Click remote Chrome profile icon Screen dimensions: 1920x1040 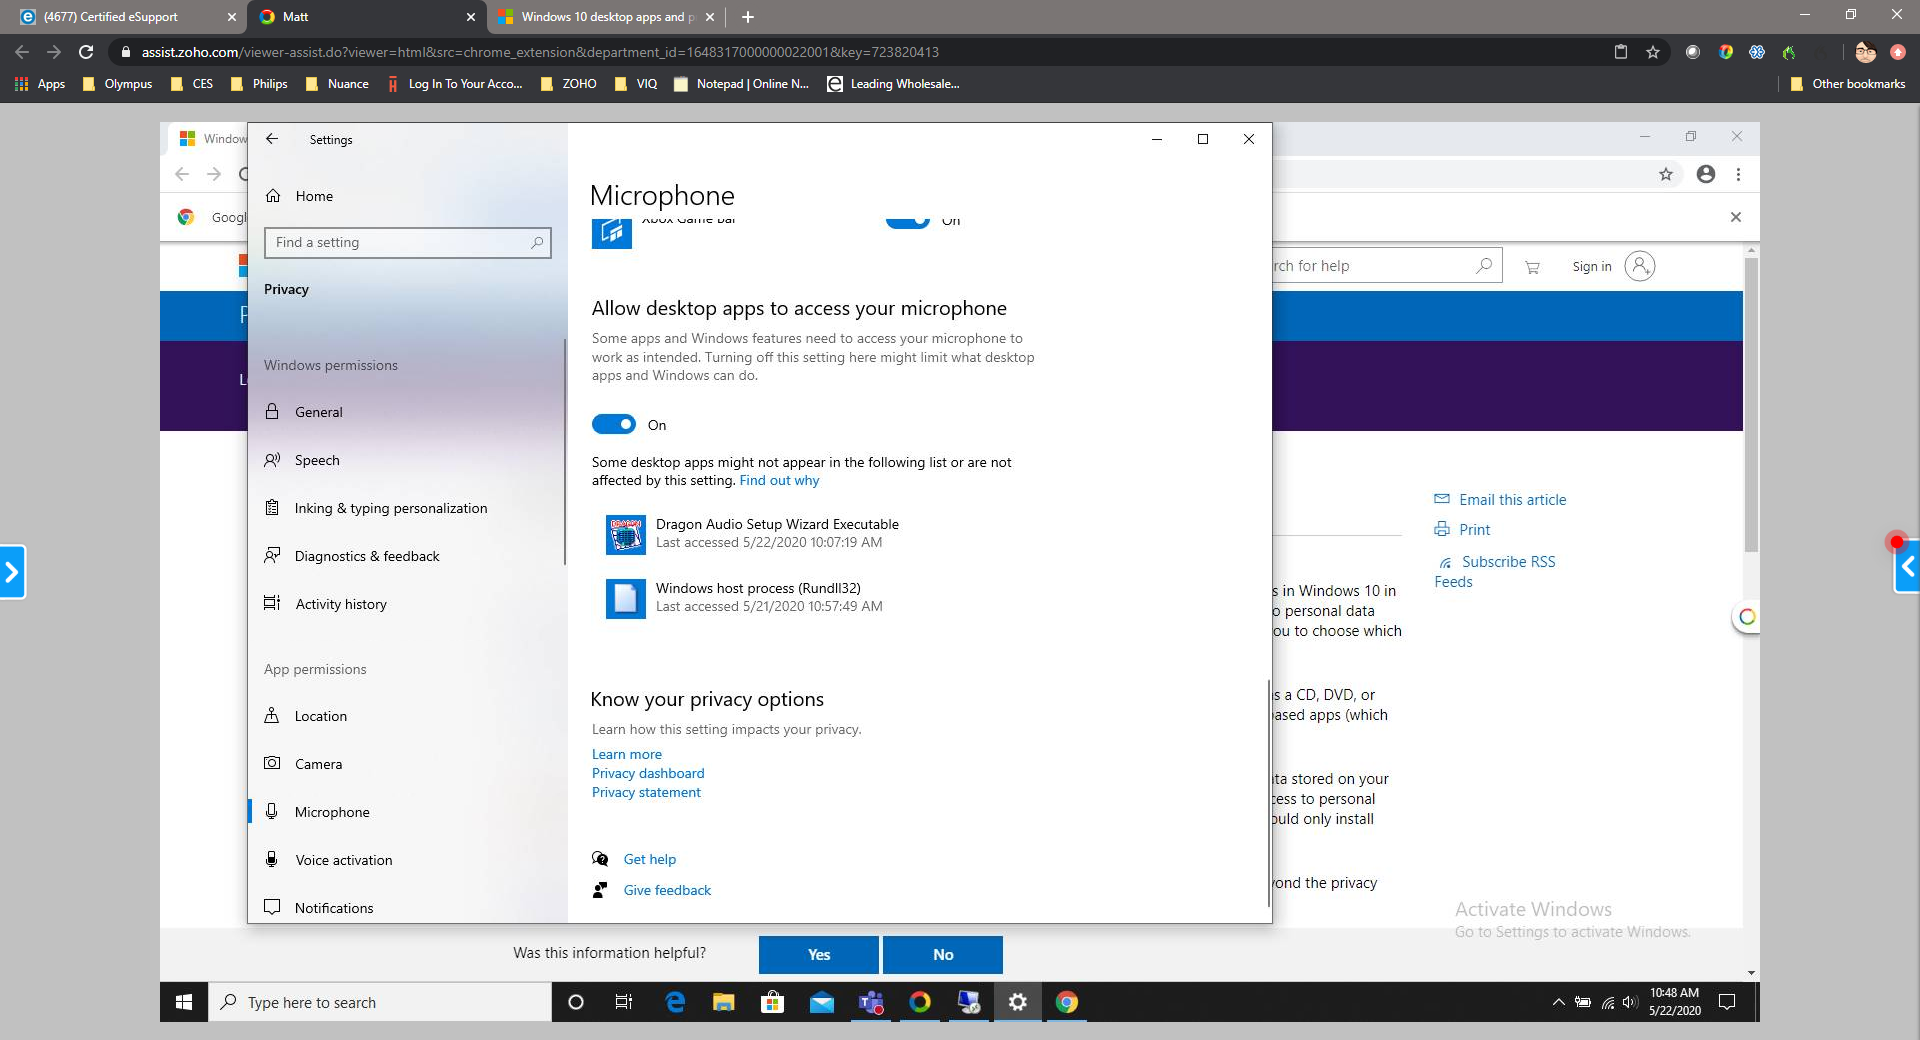pyautogui.click(x=1706, y=174)
